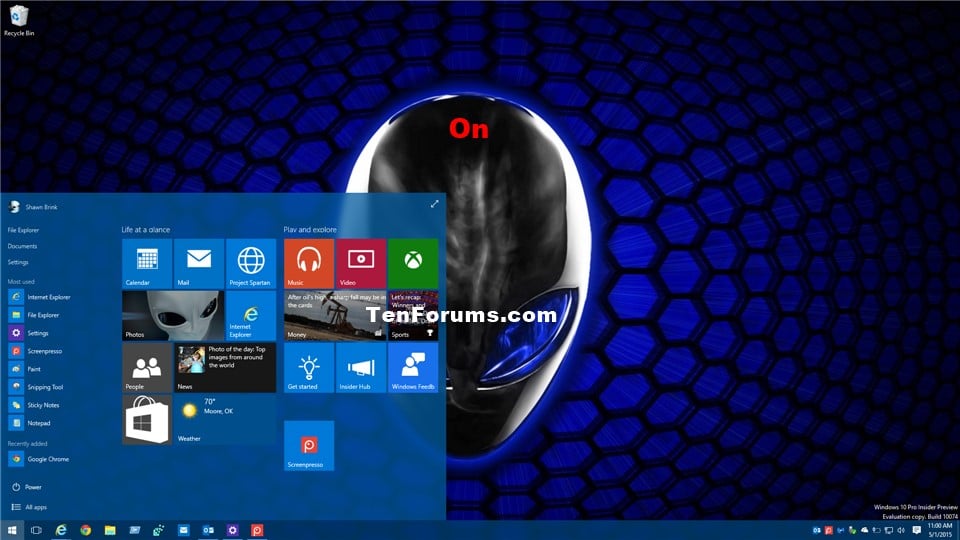Open the News tile
This screenshot has width=960, height=540.
[x=225, y=367]
